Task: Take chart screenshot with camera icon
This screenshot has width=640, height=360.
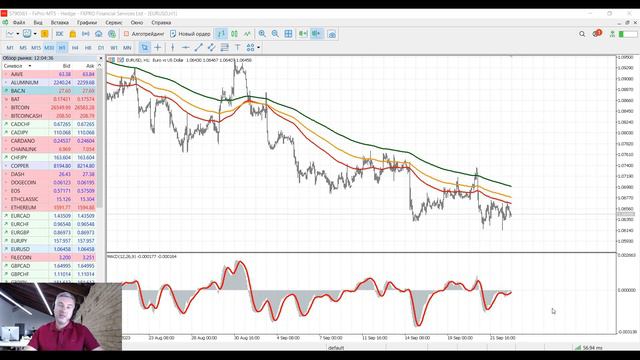Action: (332, 34)
